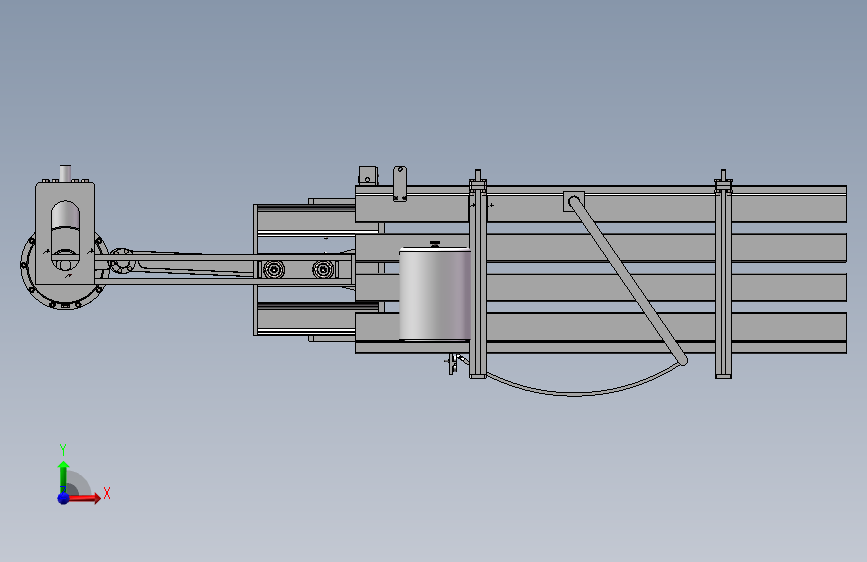Select the motor housing box at the left end
867x562 pixels.
(65, 233)
